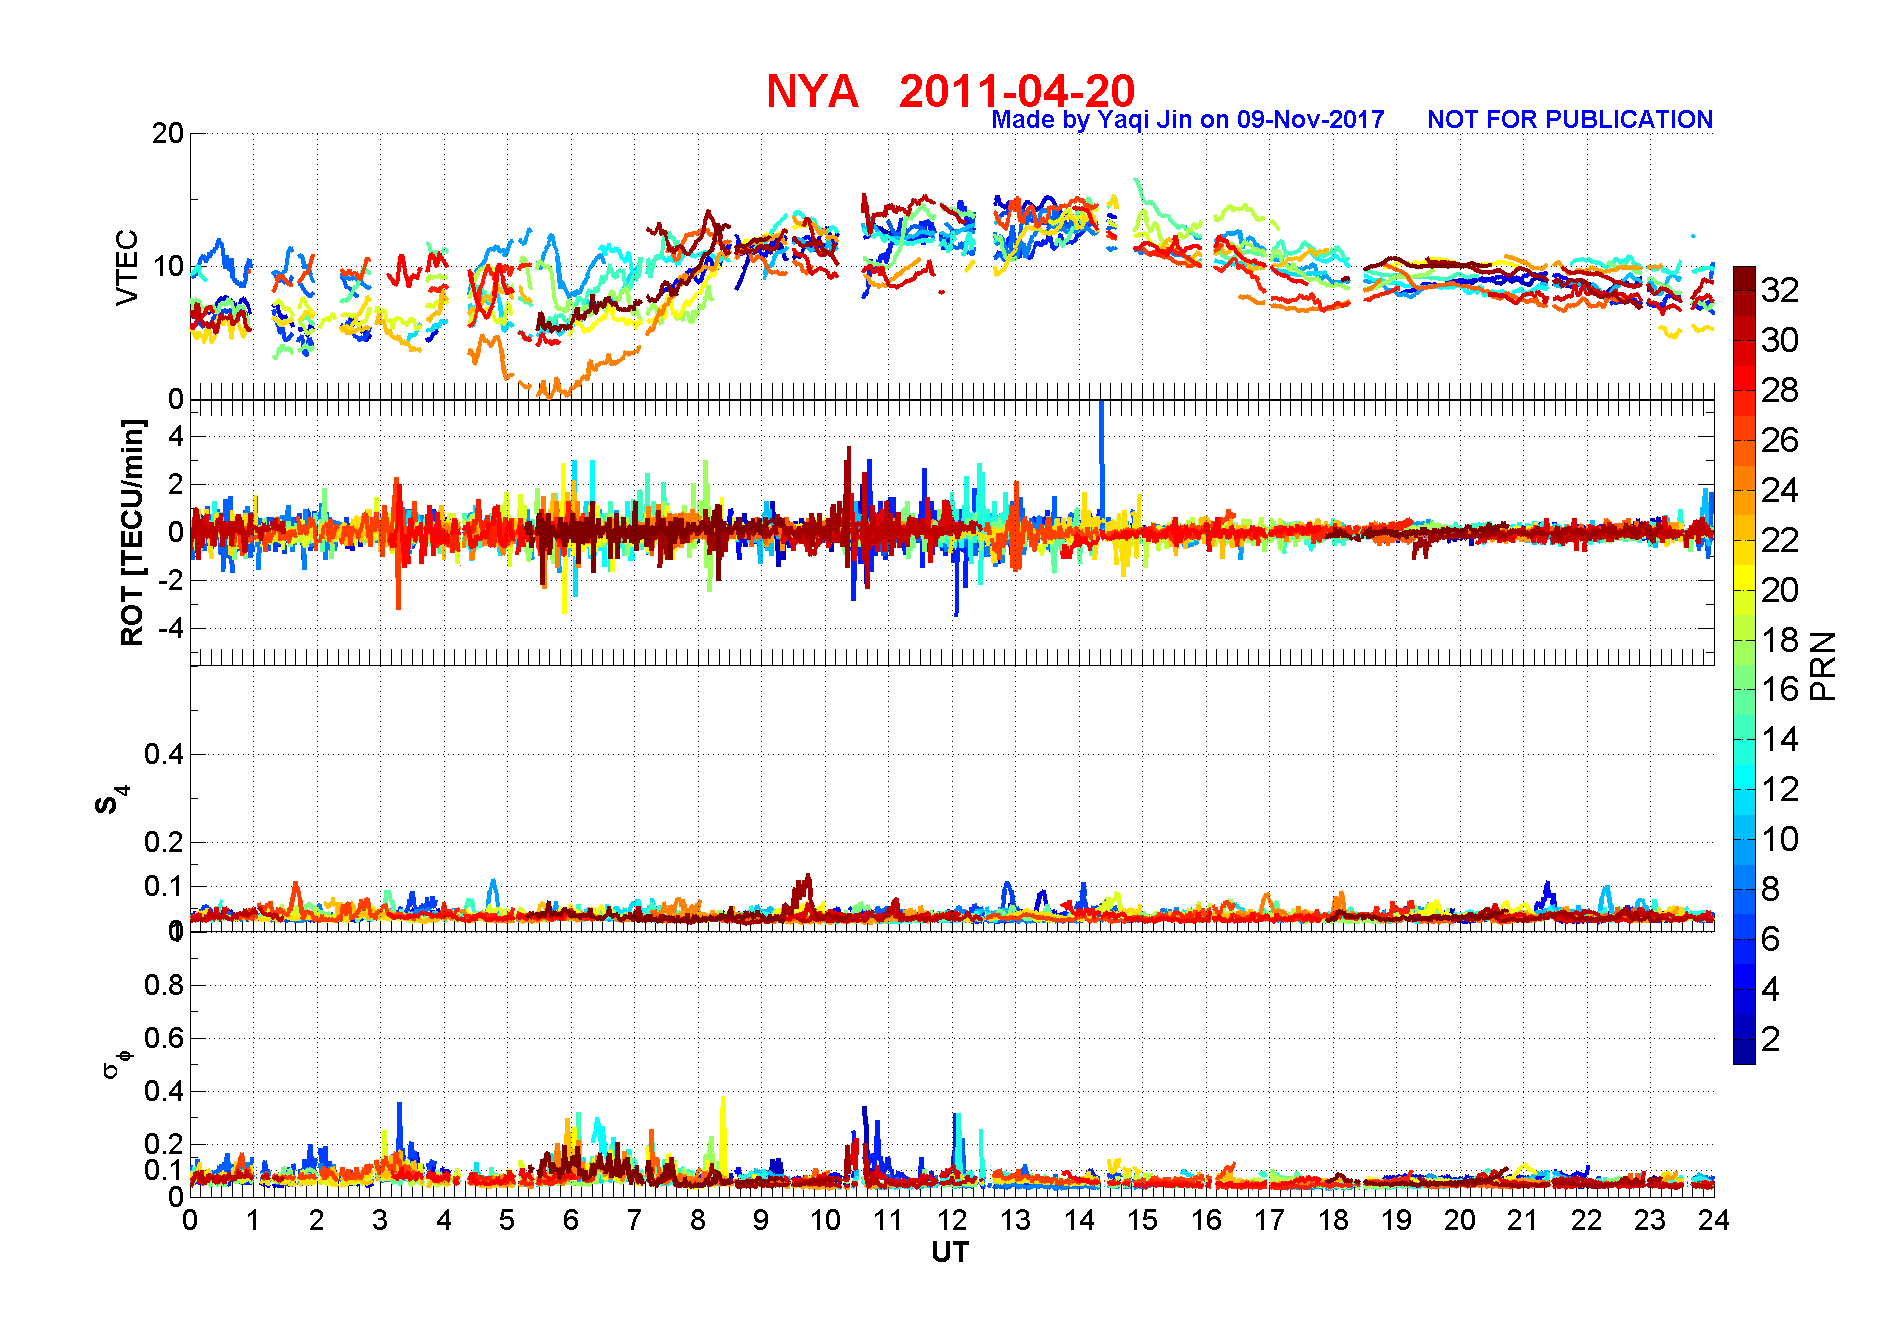Viewport: 1904px width, 1330px height.
Task: Click the colorbar tick label "26"
Action: (x=1780, y=440)
